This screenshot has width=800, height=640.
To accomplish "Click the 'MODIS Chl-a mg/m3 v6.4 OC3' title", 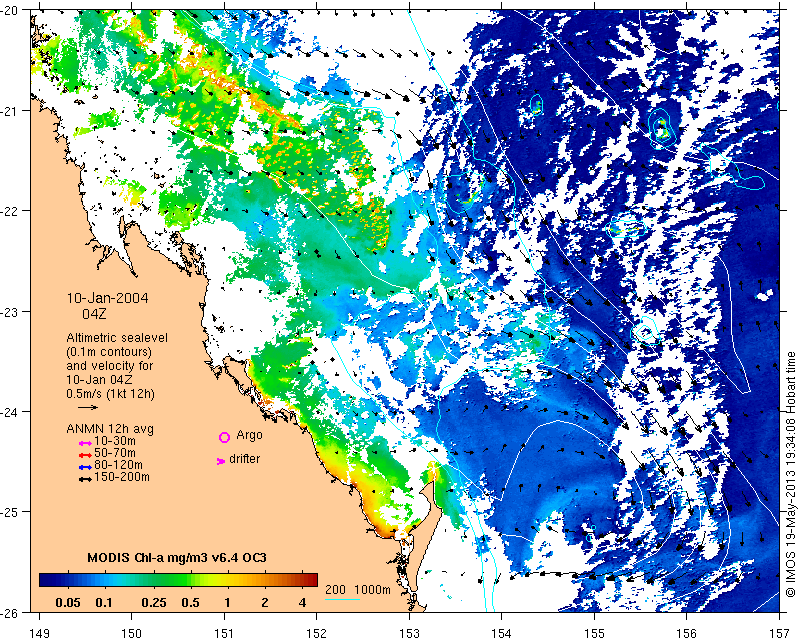I will pos(177,557).
